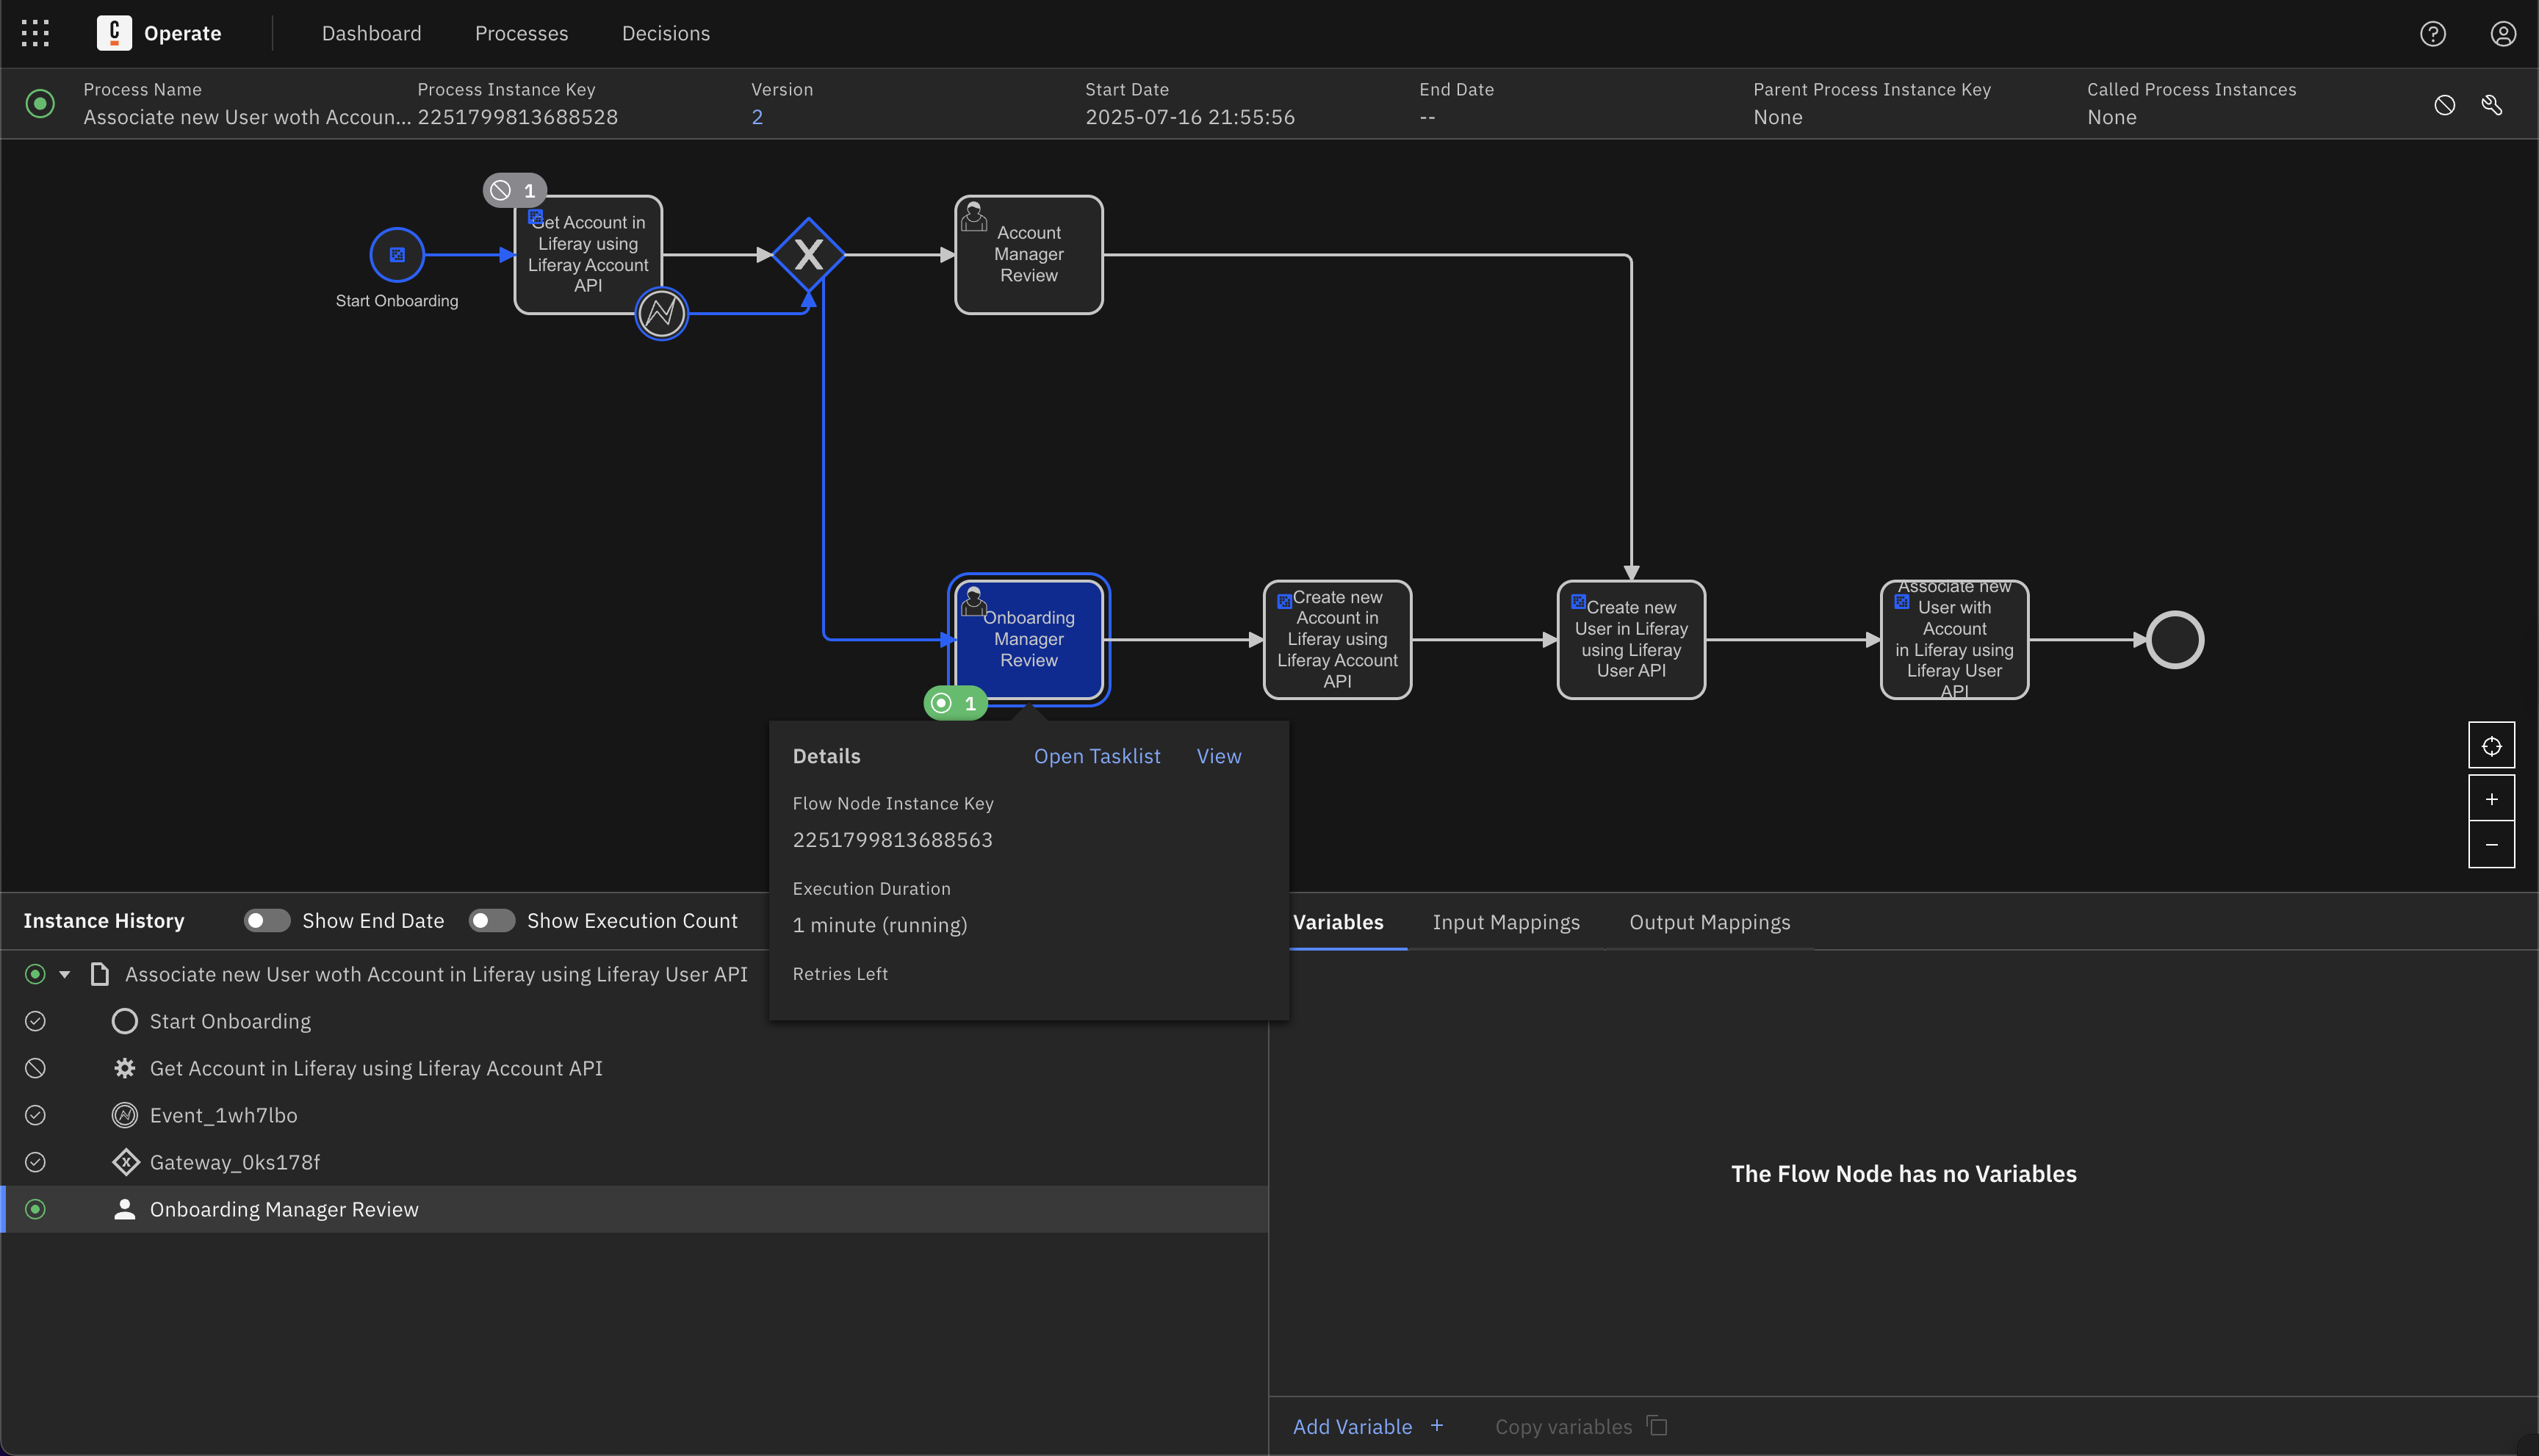Click the View link in Details
Screen dimensions: 2539x1456
(1219, 756)
